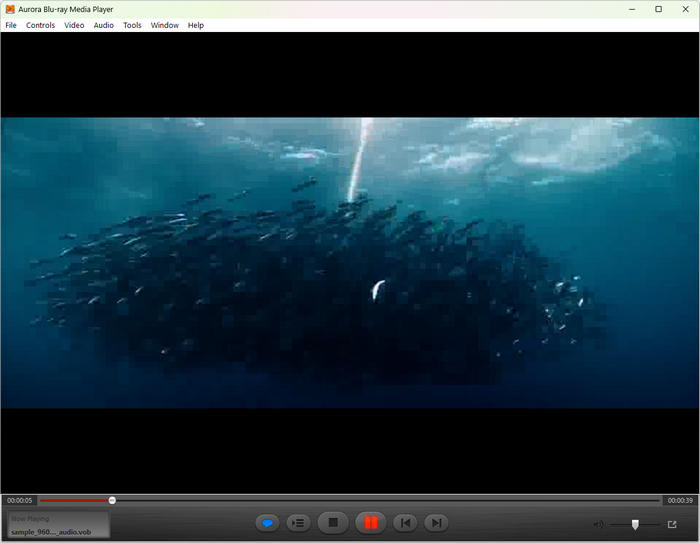Open the Window menu
The height and width of the screenshot is (543, 700).
pos(165,25)
